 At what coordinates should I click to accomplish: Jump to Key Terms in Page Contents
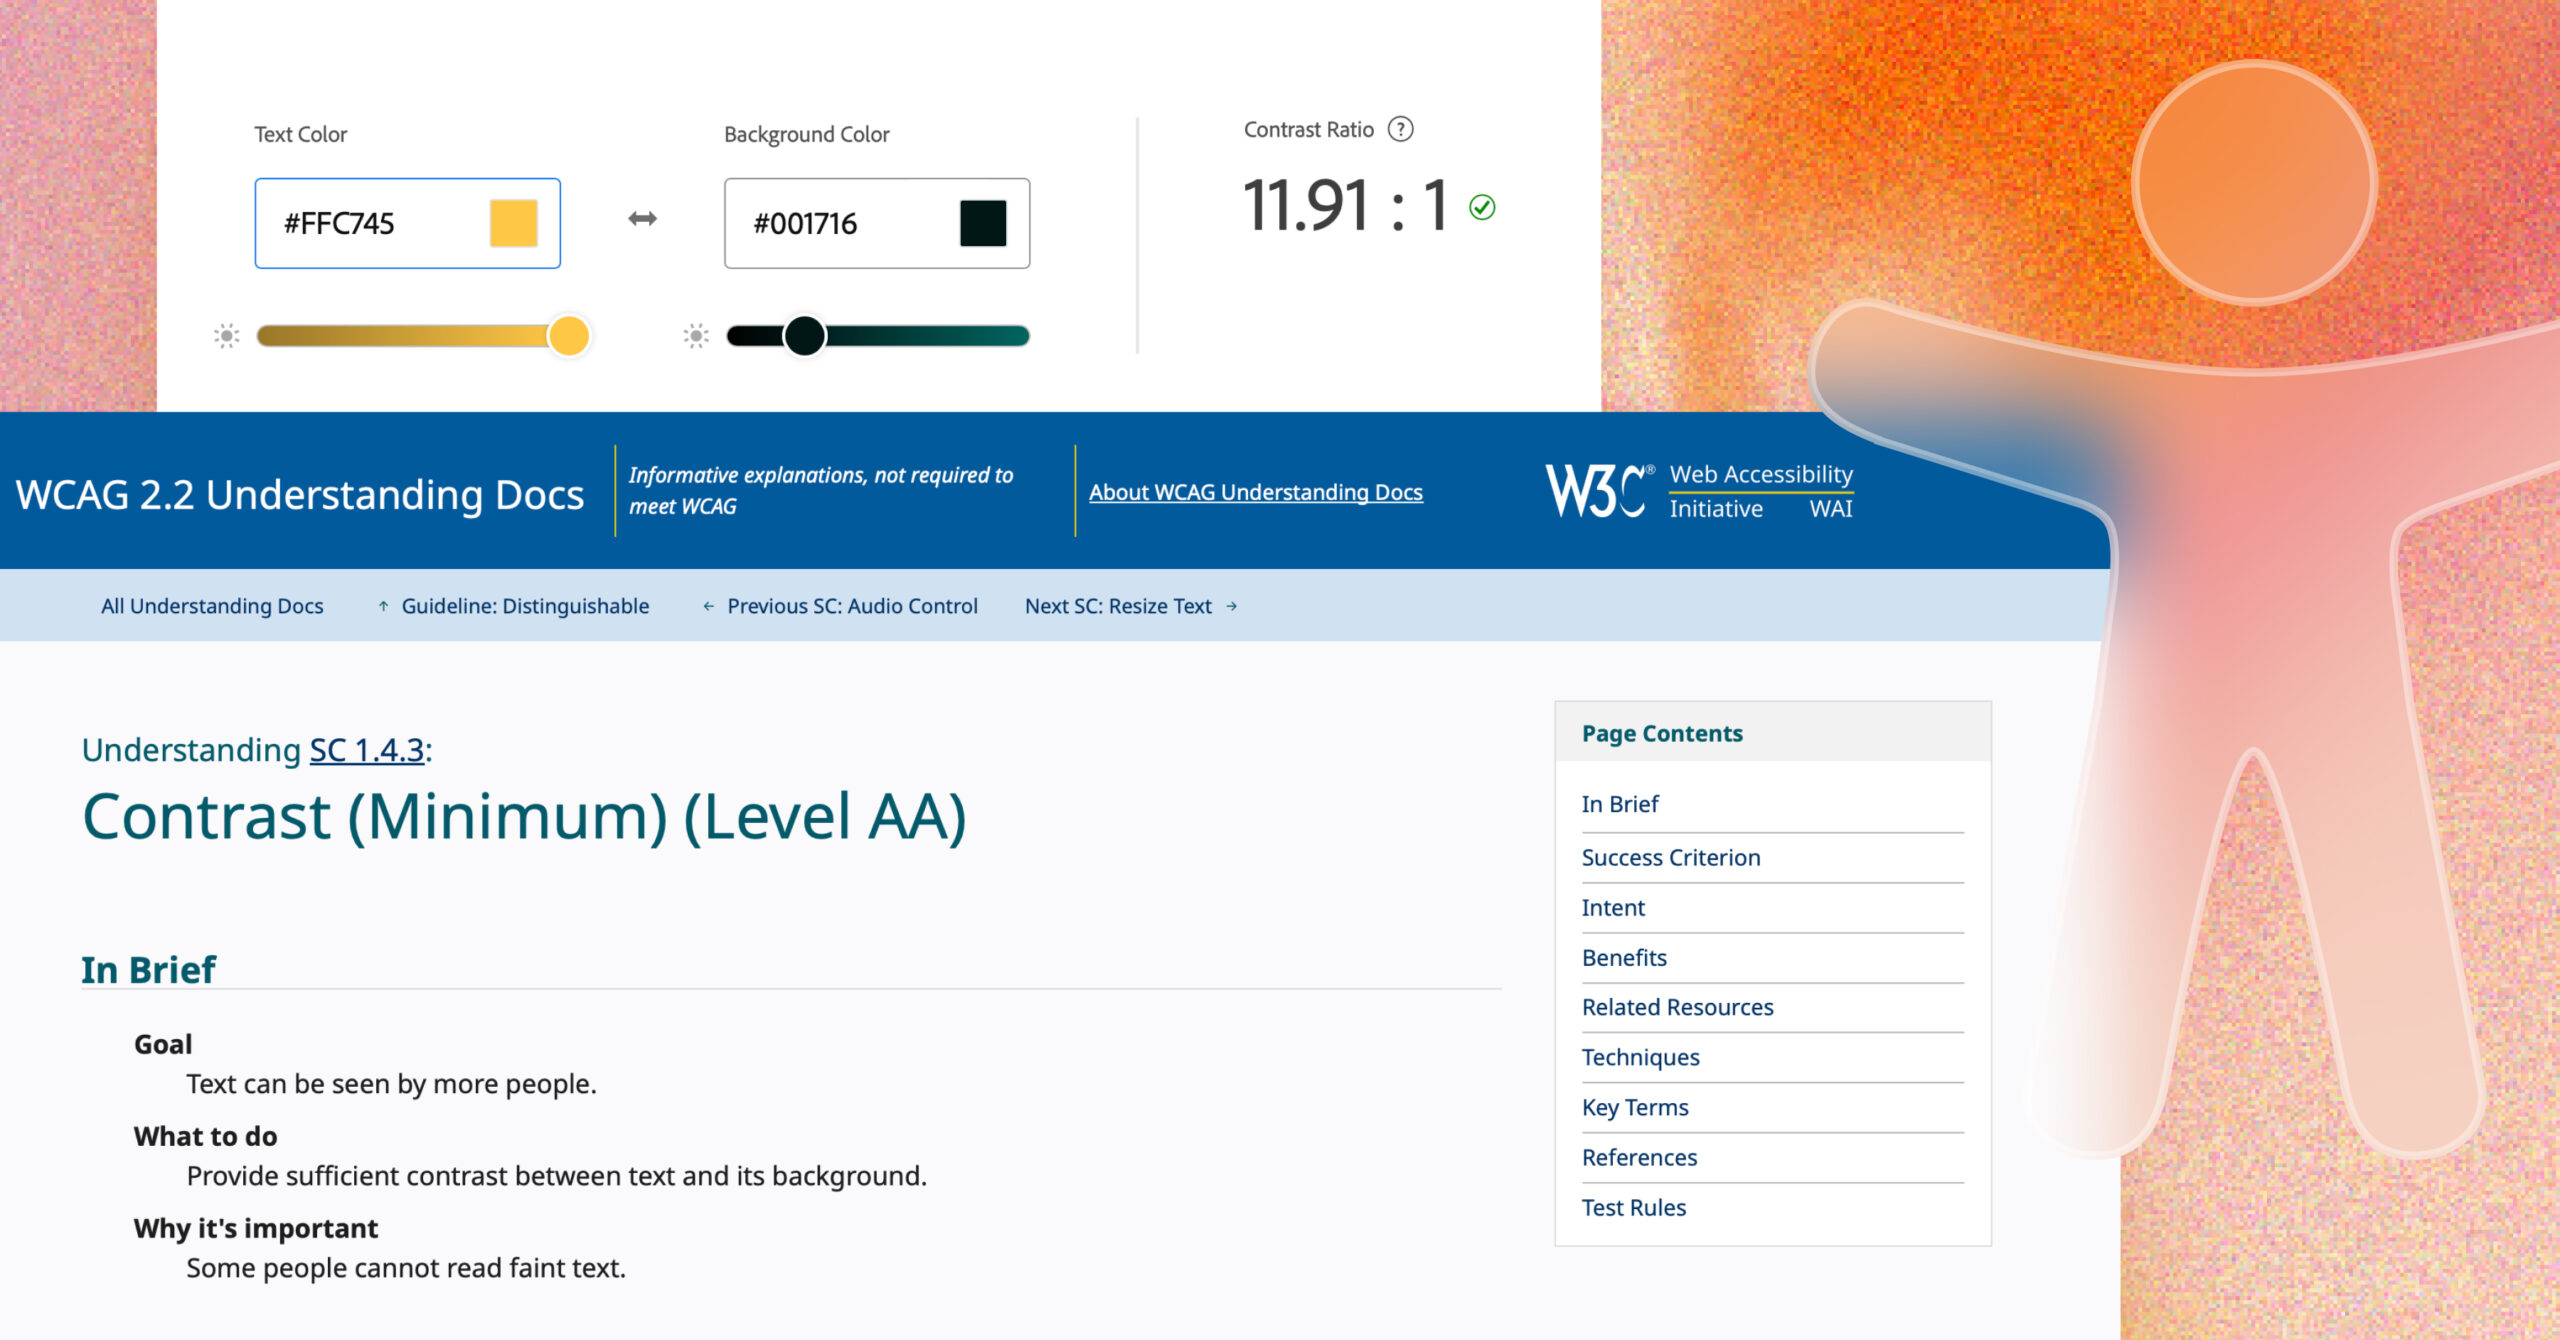coord(1635,1108)
